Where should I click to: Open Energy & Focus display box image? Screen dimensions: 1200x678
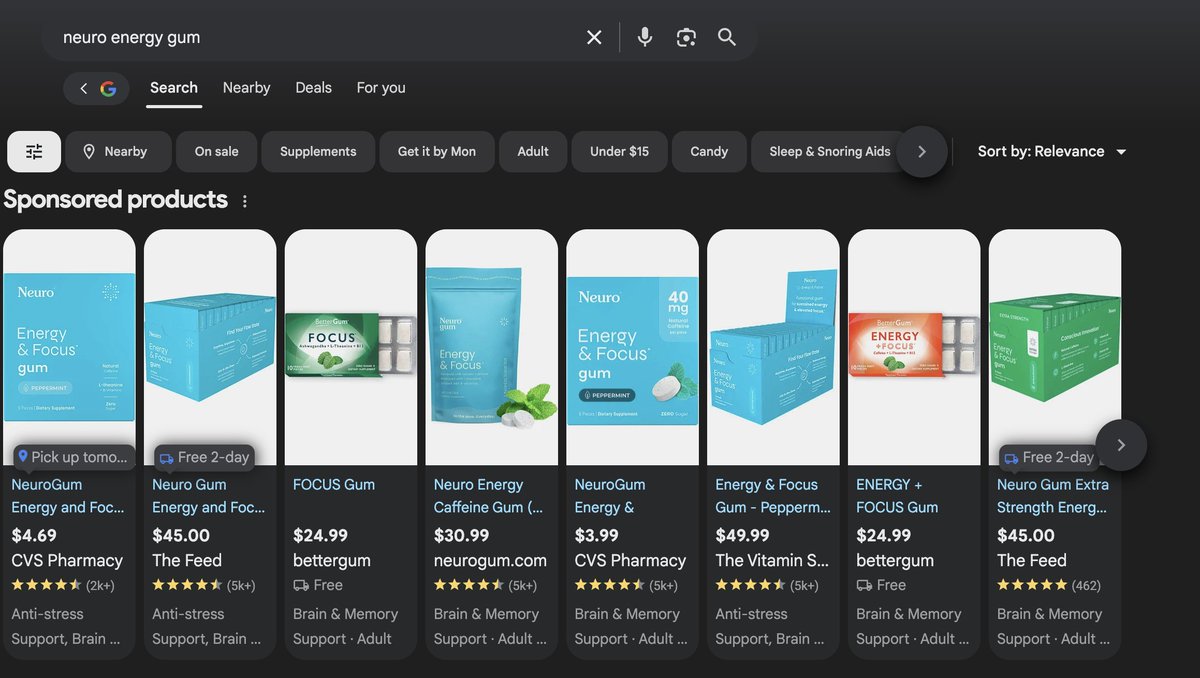[x=773, y=347]
